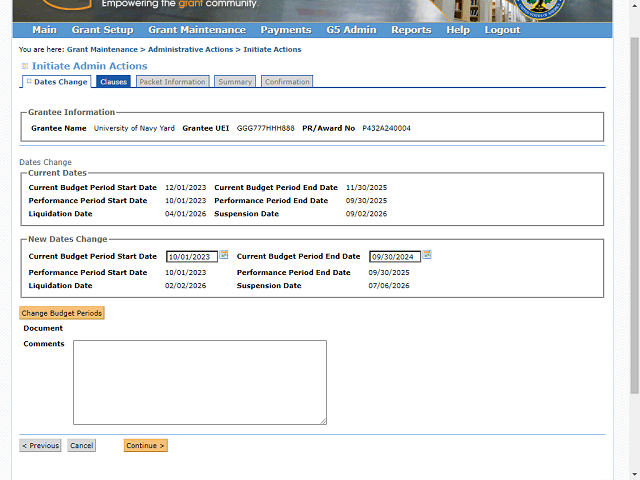Click Grantee UEI value GGG777HHH888
The height and width of the screenshot is (480, 640).
coord(266,128)
